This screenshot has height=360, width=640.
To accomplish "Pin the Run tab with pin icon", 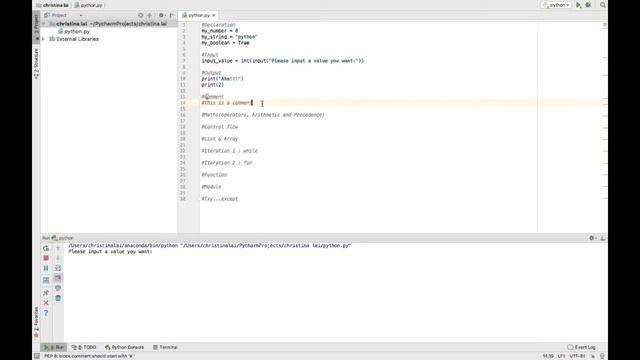I will (x=46, y=293).
